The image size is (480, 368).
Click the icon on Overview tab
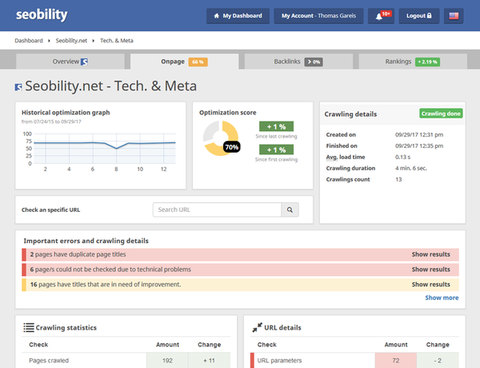(x=84, y=62)
